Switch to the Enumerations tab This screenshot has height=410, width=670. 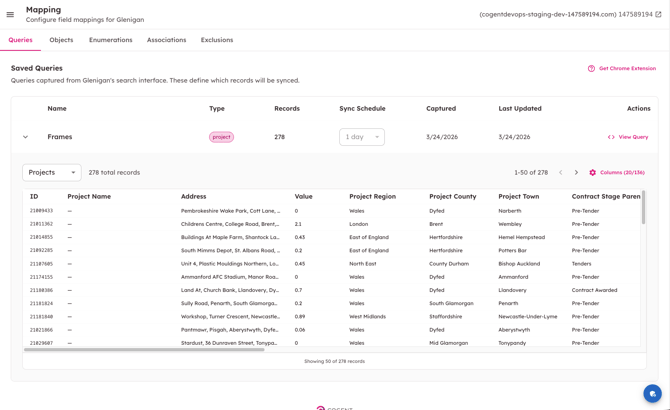[x=111, y=40]
